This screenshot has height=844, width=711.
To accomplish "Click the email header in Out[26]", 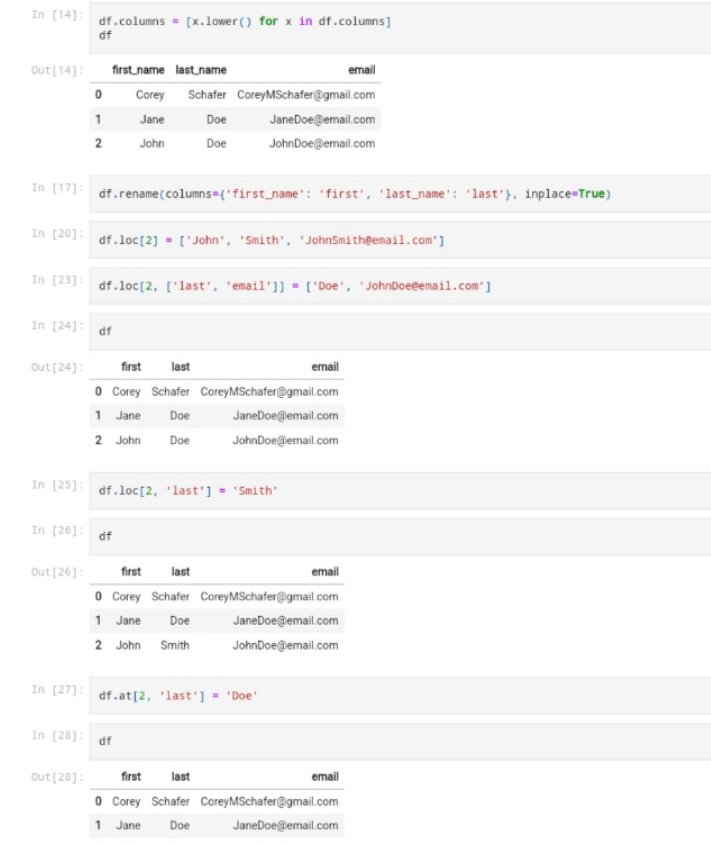I will pos(325,572).
